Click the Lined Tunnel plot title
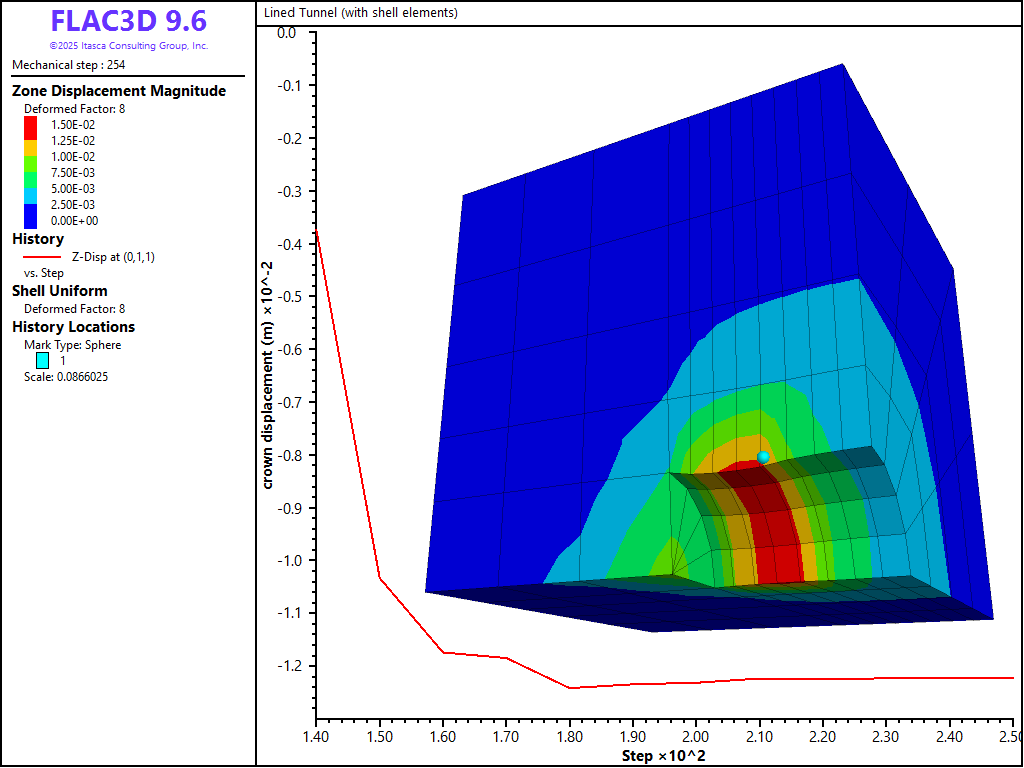 tap(361, 13)
